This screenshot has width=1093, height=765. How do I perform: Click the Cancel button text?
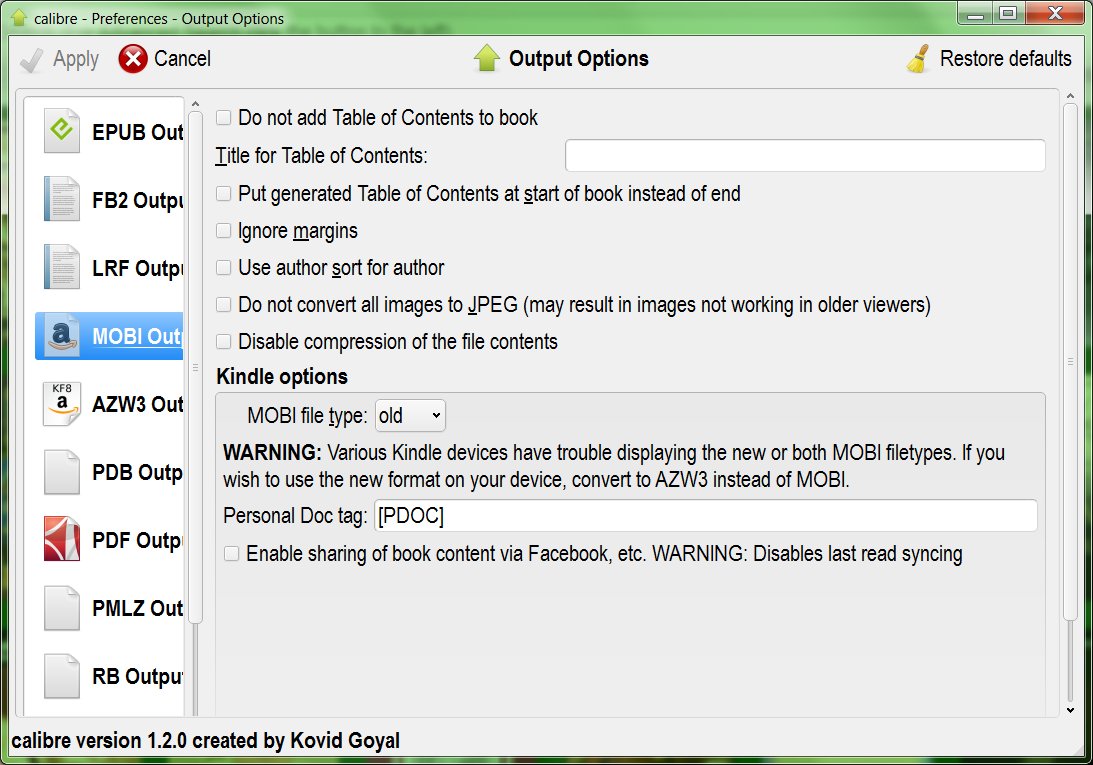point(182,59)
